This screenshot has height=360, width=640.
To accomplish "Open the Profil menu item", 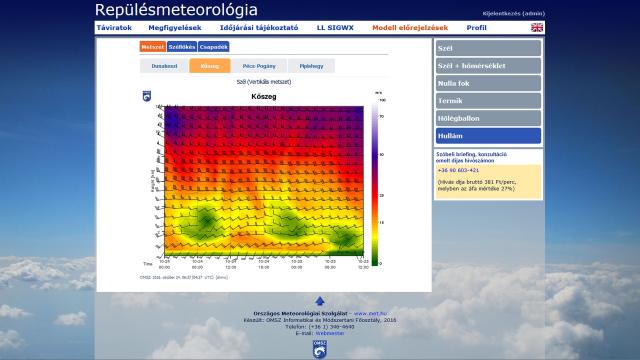I will (x=476, y=28).
